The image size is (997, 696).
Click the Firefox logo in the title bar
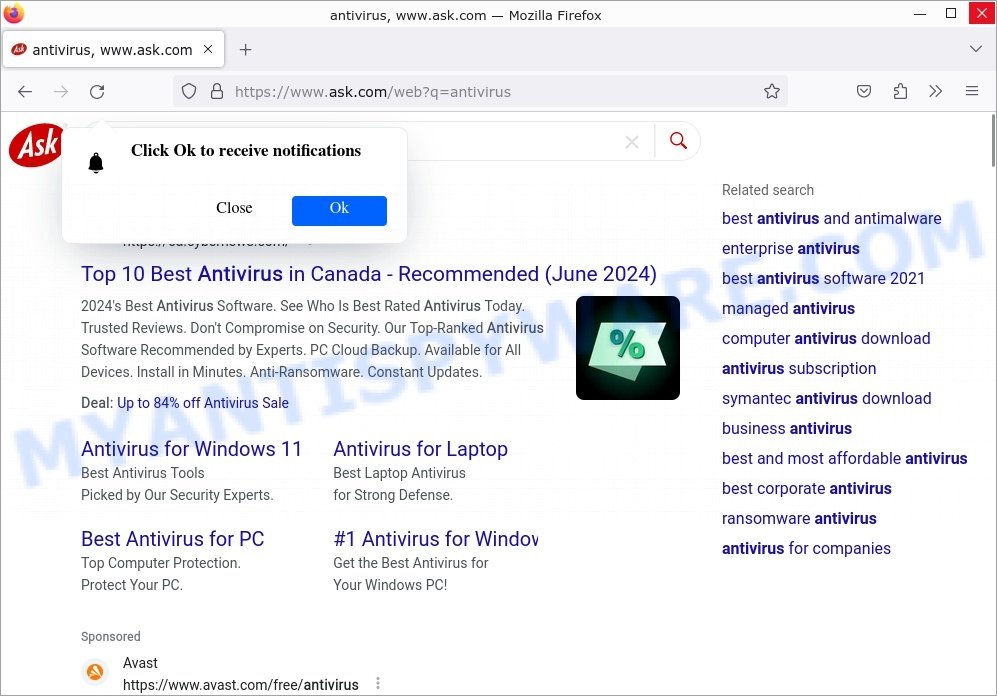13,13
